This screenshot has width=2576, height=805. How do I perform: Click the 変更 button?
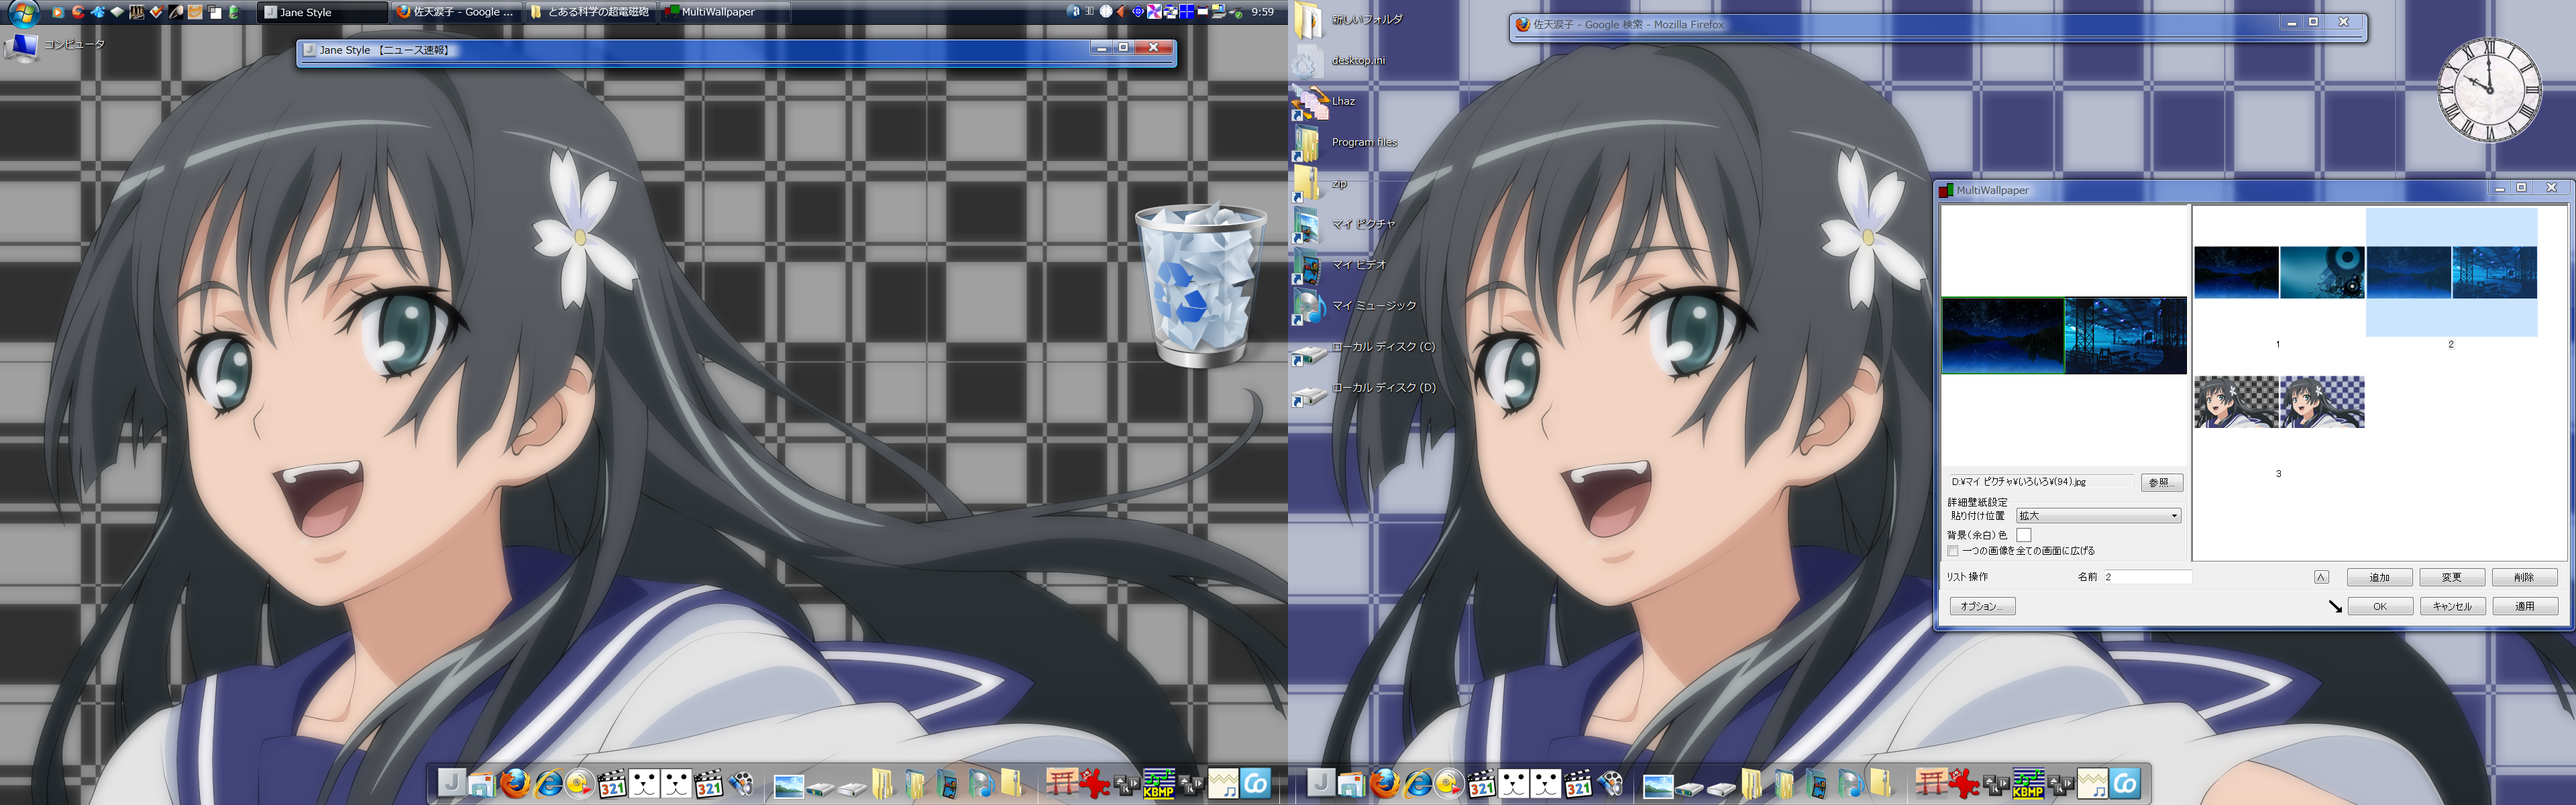pos(2451,577)
